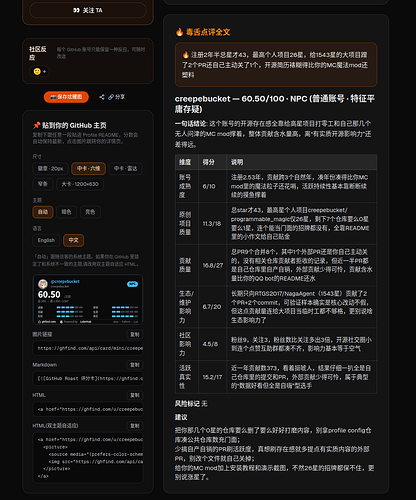Viewport: 416px width, 500px height.
Task: Click the creepebucket — 60.50/100 title
Action: 275,104
